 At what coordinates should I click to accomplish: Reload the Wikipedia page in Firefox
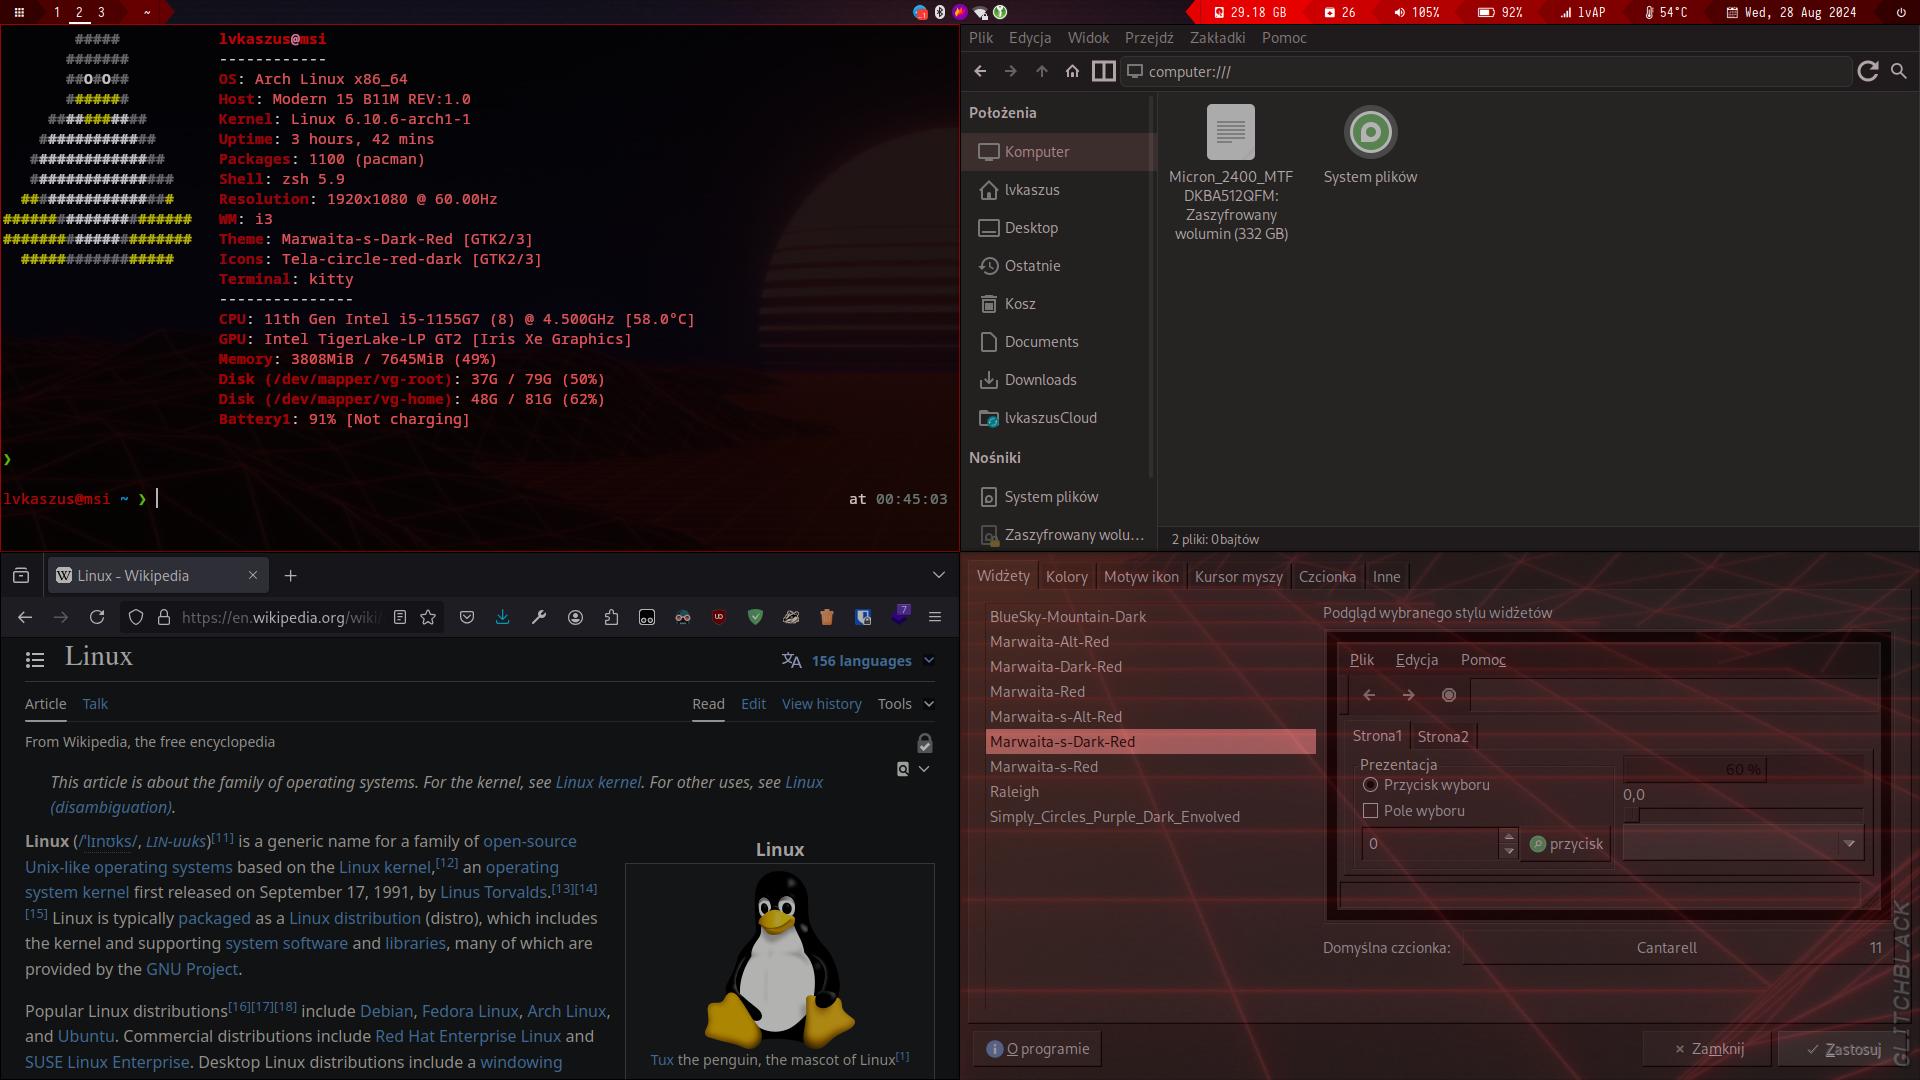coord(97,617)
